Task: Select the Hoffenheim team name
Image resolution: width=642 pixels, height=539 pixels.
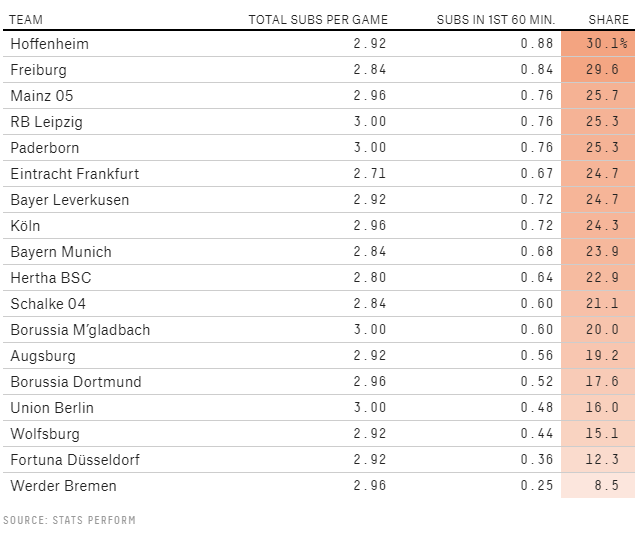Action: click(50, 44)
